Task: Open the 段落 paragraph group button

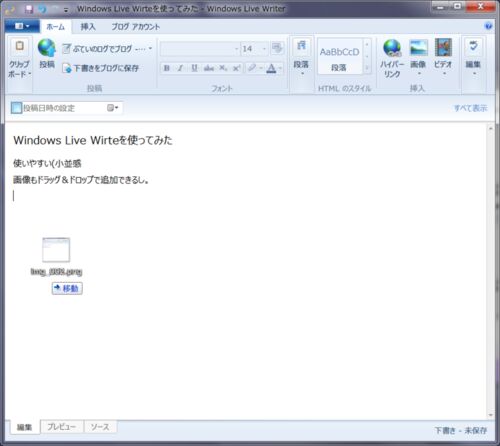Action: coord(301,56)
